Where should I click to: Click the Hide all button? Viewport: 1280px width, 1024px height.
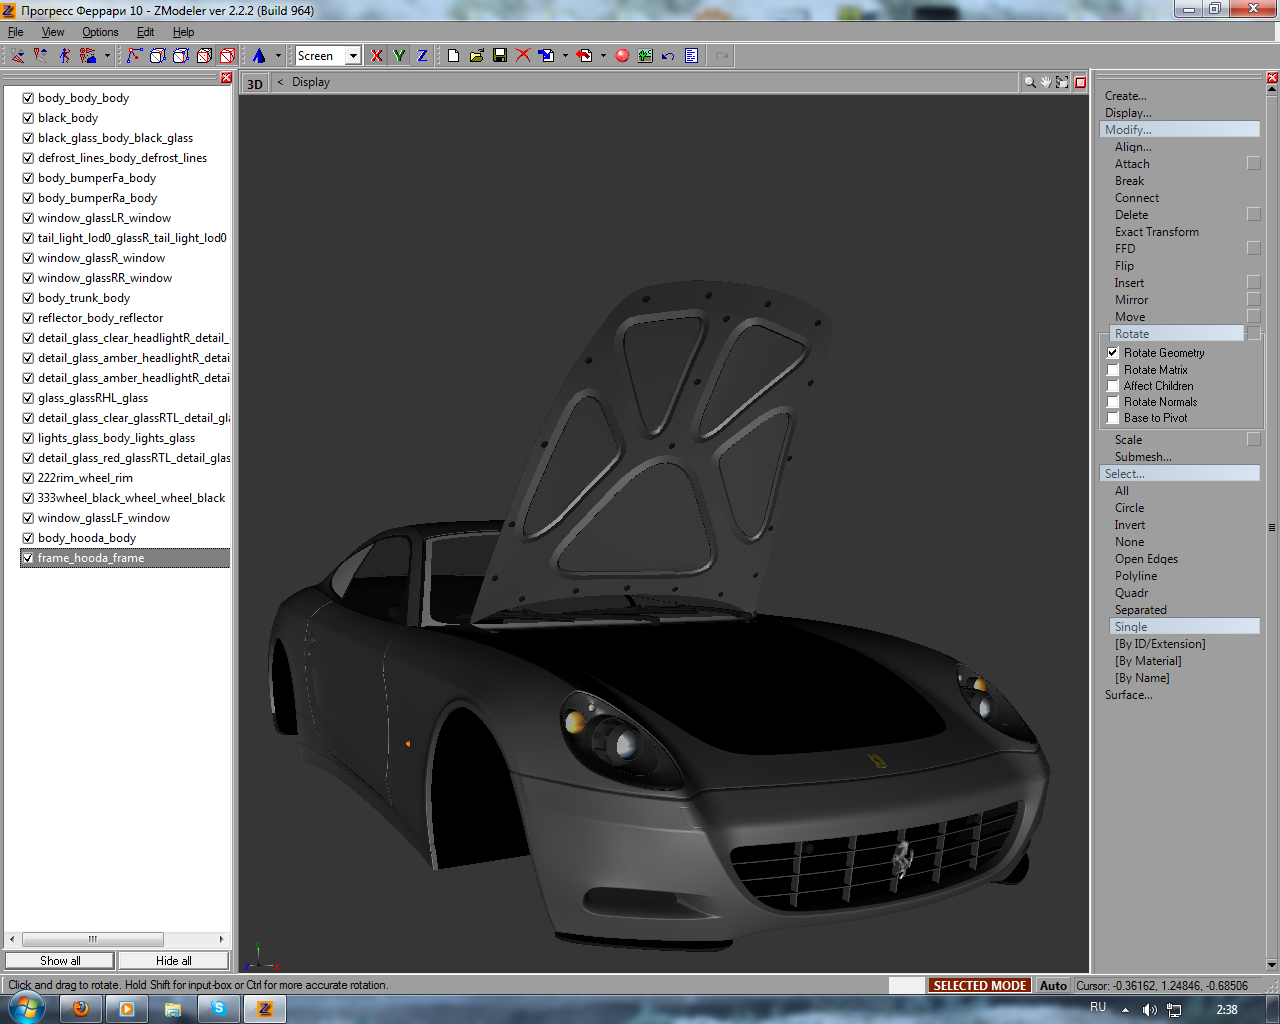174,961
